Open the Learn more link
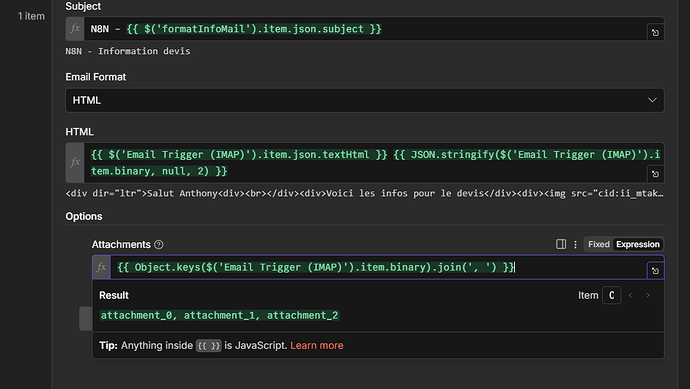Screen dimensions: 690x389 [x=317, y=345]
